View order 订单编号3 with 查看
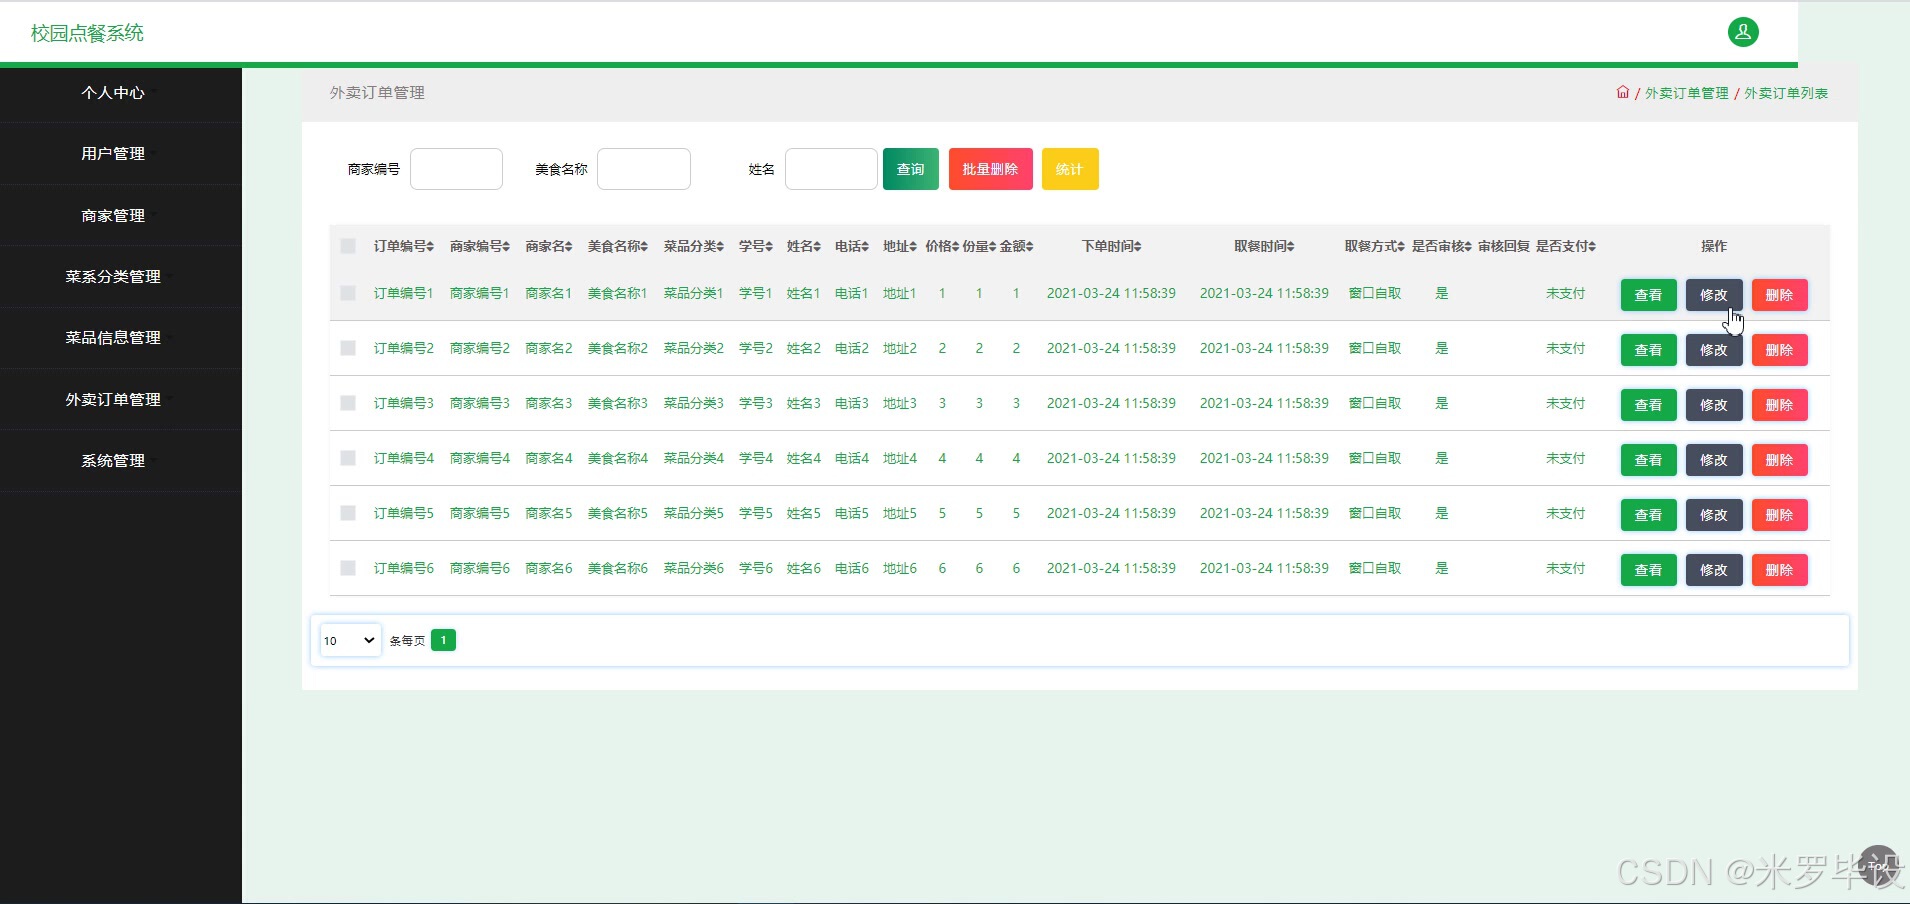Image resolution: width=1910 pixels, height=904 pixels. click(x=1648, y=405)
